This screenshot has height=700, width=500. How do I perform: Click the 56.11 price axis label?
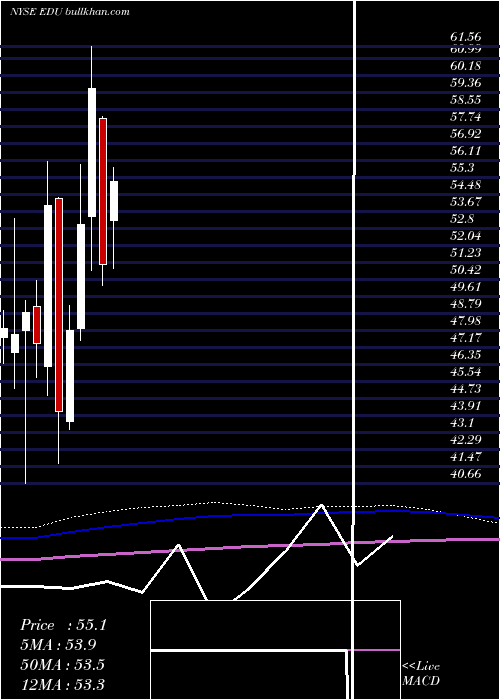(465, 151)
